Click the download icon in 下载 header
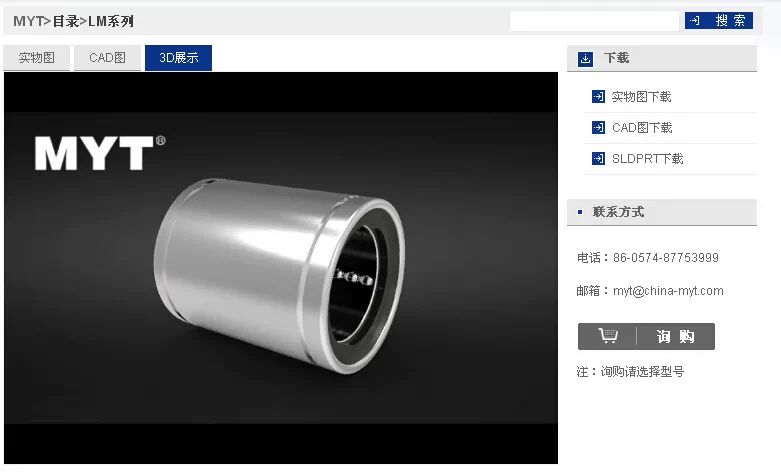The image size is (781, 474). 585,59
